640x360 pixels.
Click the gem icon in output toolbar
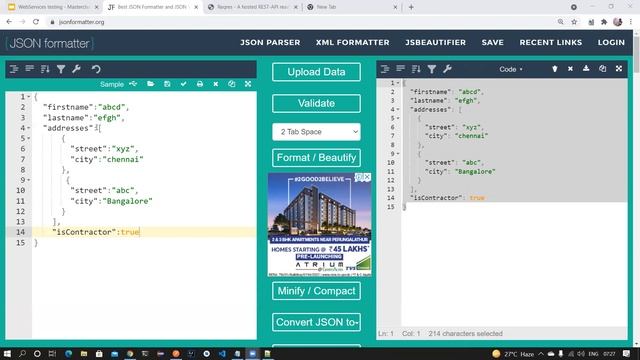coord(554,69)
